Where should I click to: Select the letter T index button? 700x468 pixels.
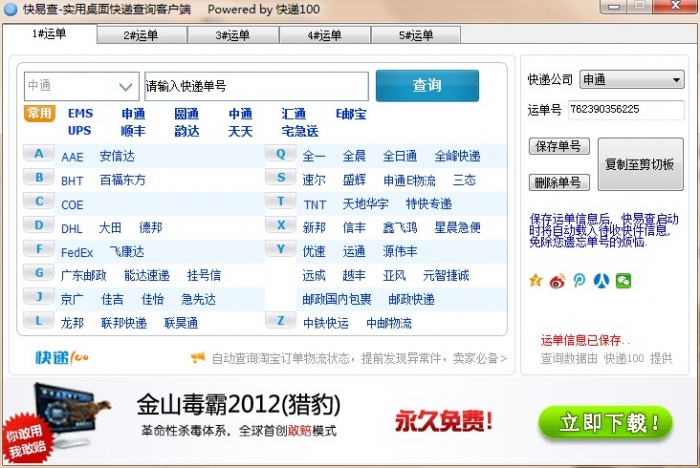(x=281, y=201)
